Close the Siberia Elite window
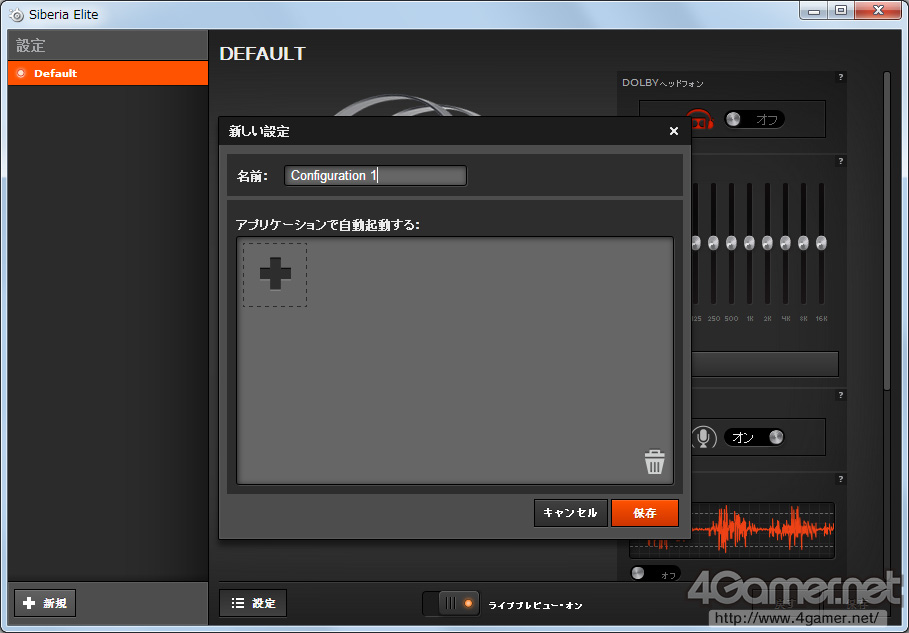This screenshot has height=633, width=909. point(878,11)
